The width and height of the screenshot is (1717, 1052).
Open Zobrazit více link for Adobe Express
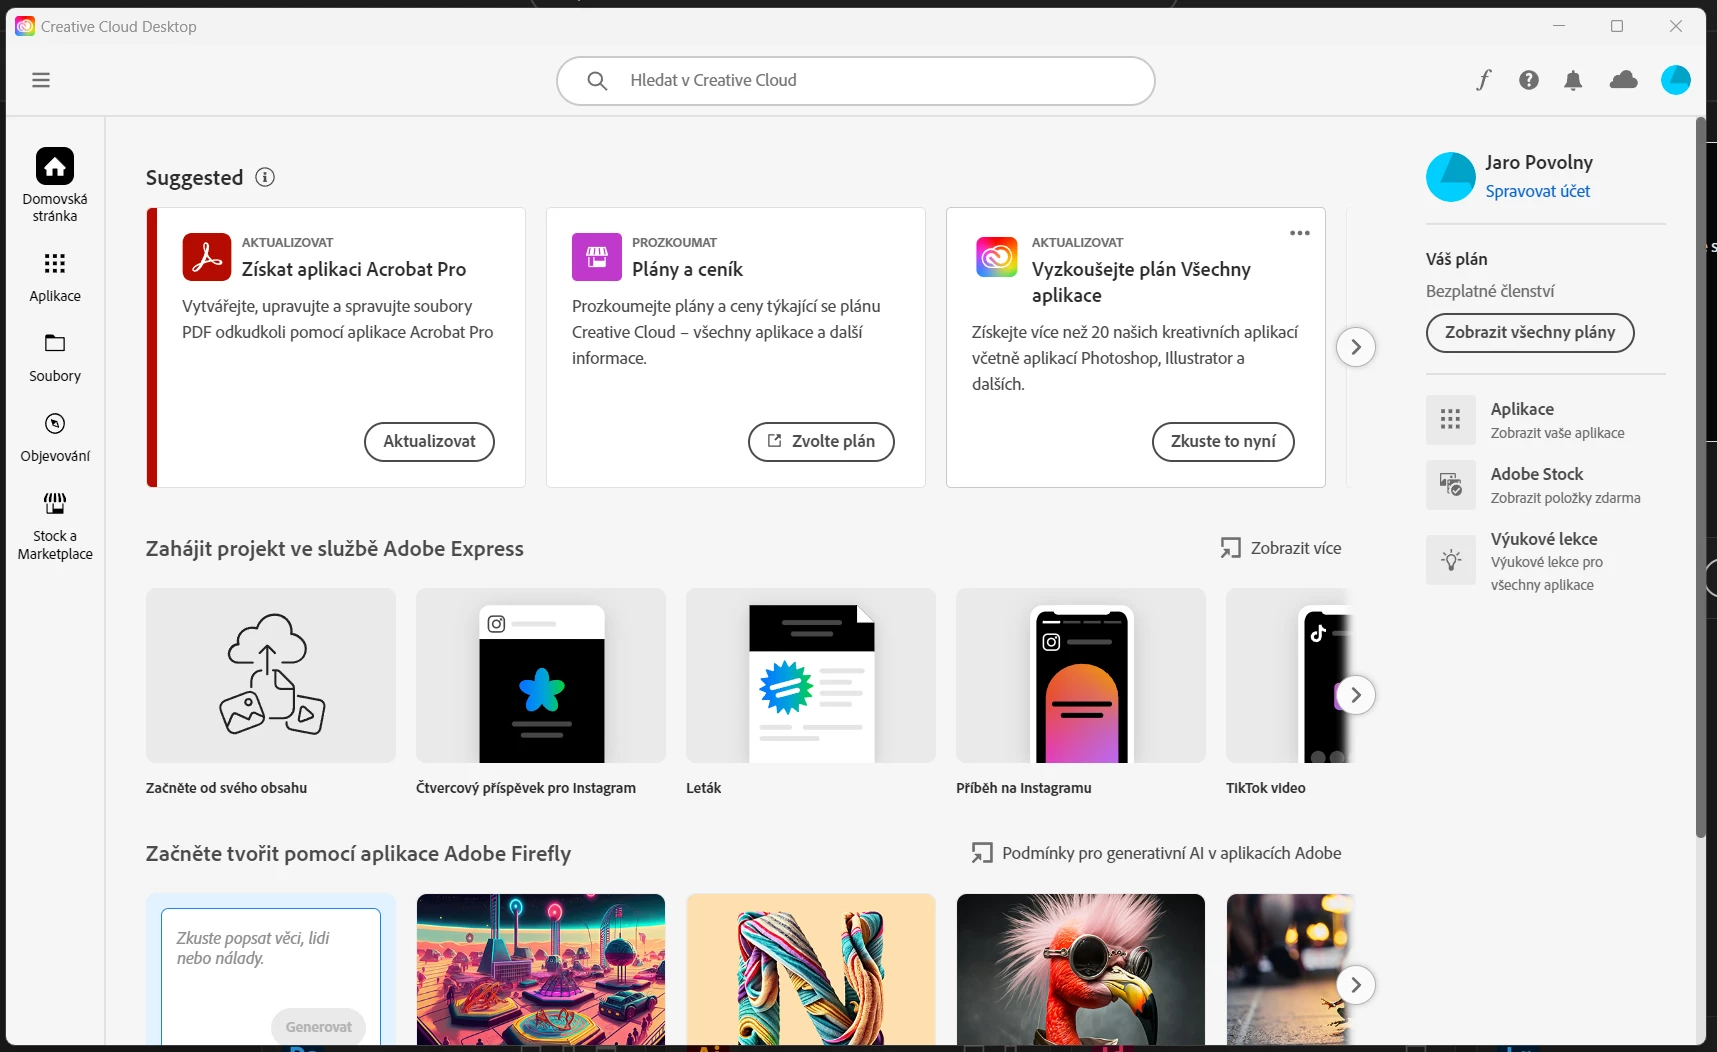pos(1281,548)
